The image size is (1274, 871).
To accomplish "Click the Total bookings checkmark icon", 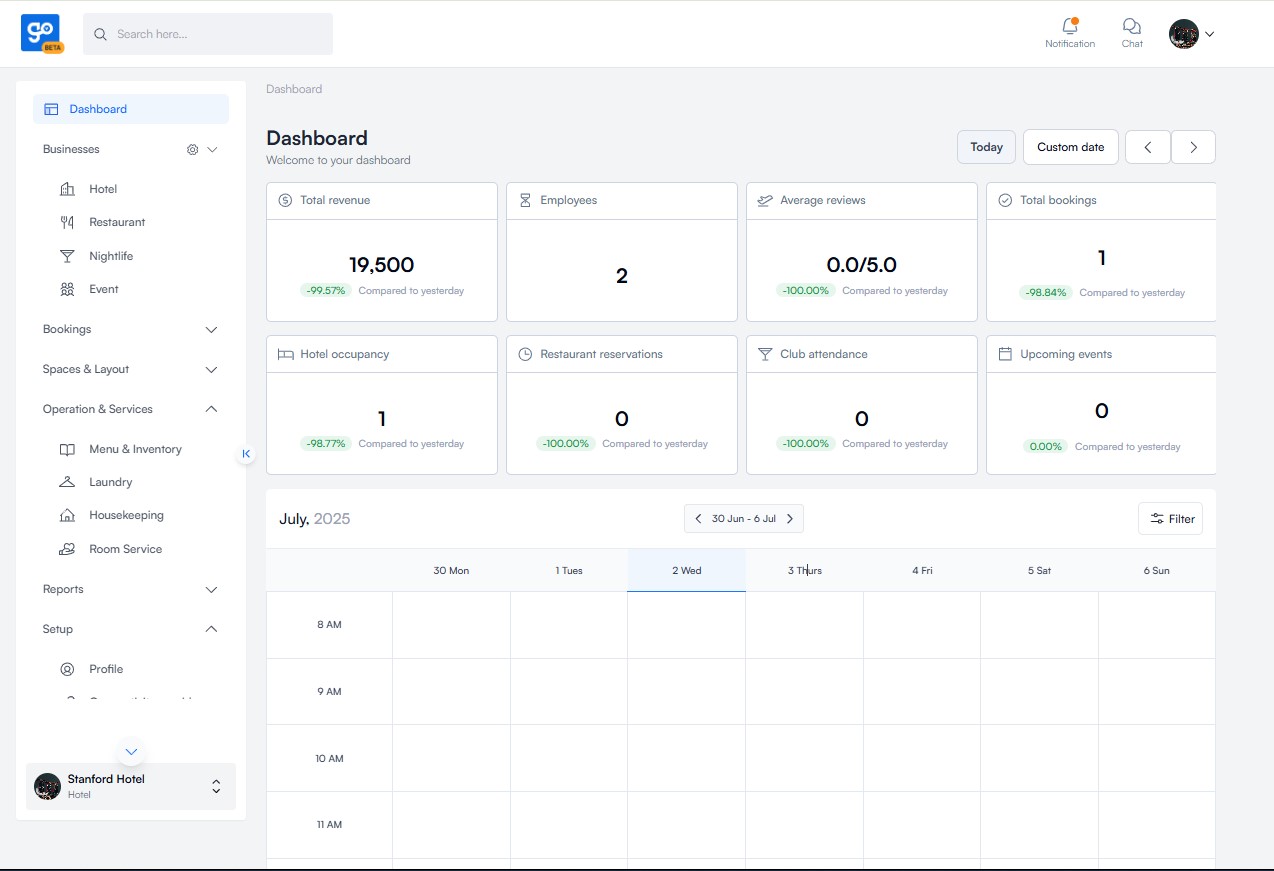I will point(1005,200).
